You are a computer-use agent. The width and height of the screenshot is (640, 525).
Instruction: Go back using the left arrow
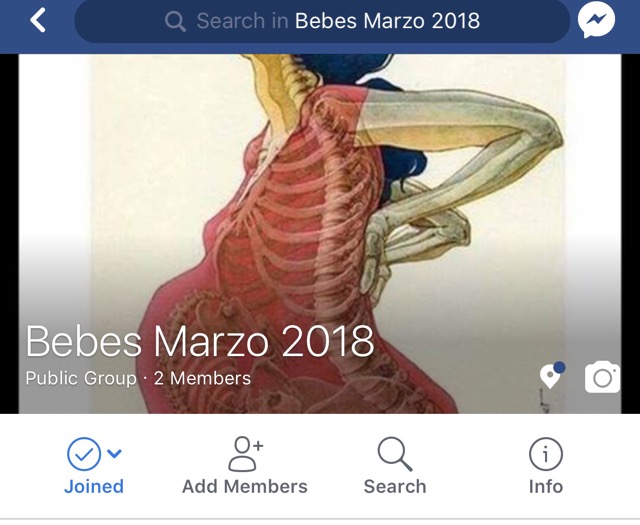click(38, 20)
